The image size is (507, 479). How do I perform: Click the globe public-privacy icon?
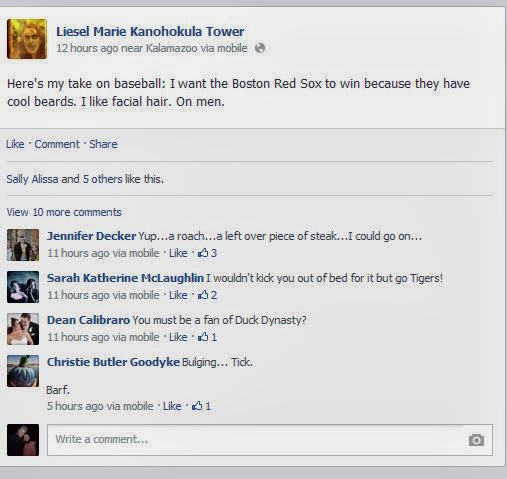pos(260,48)
